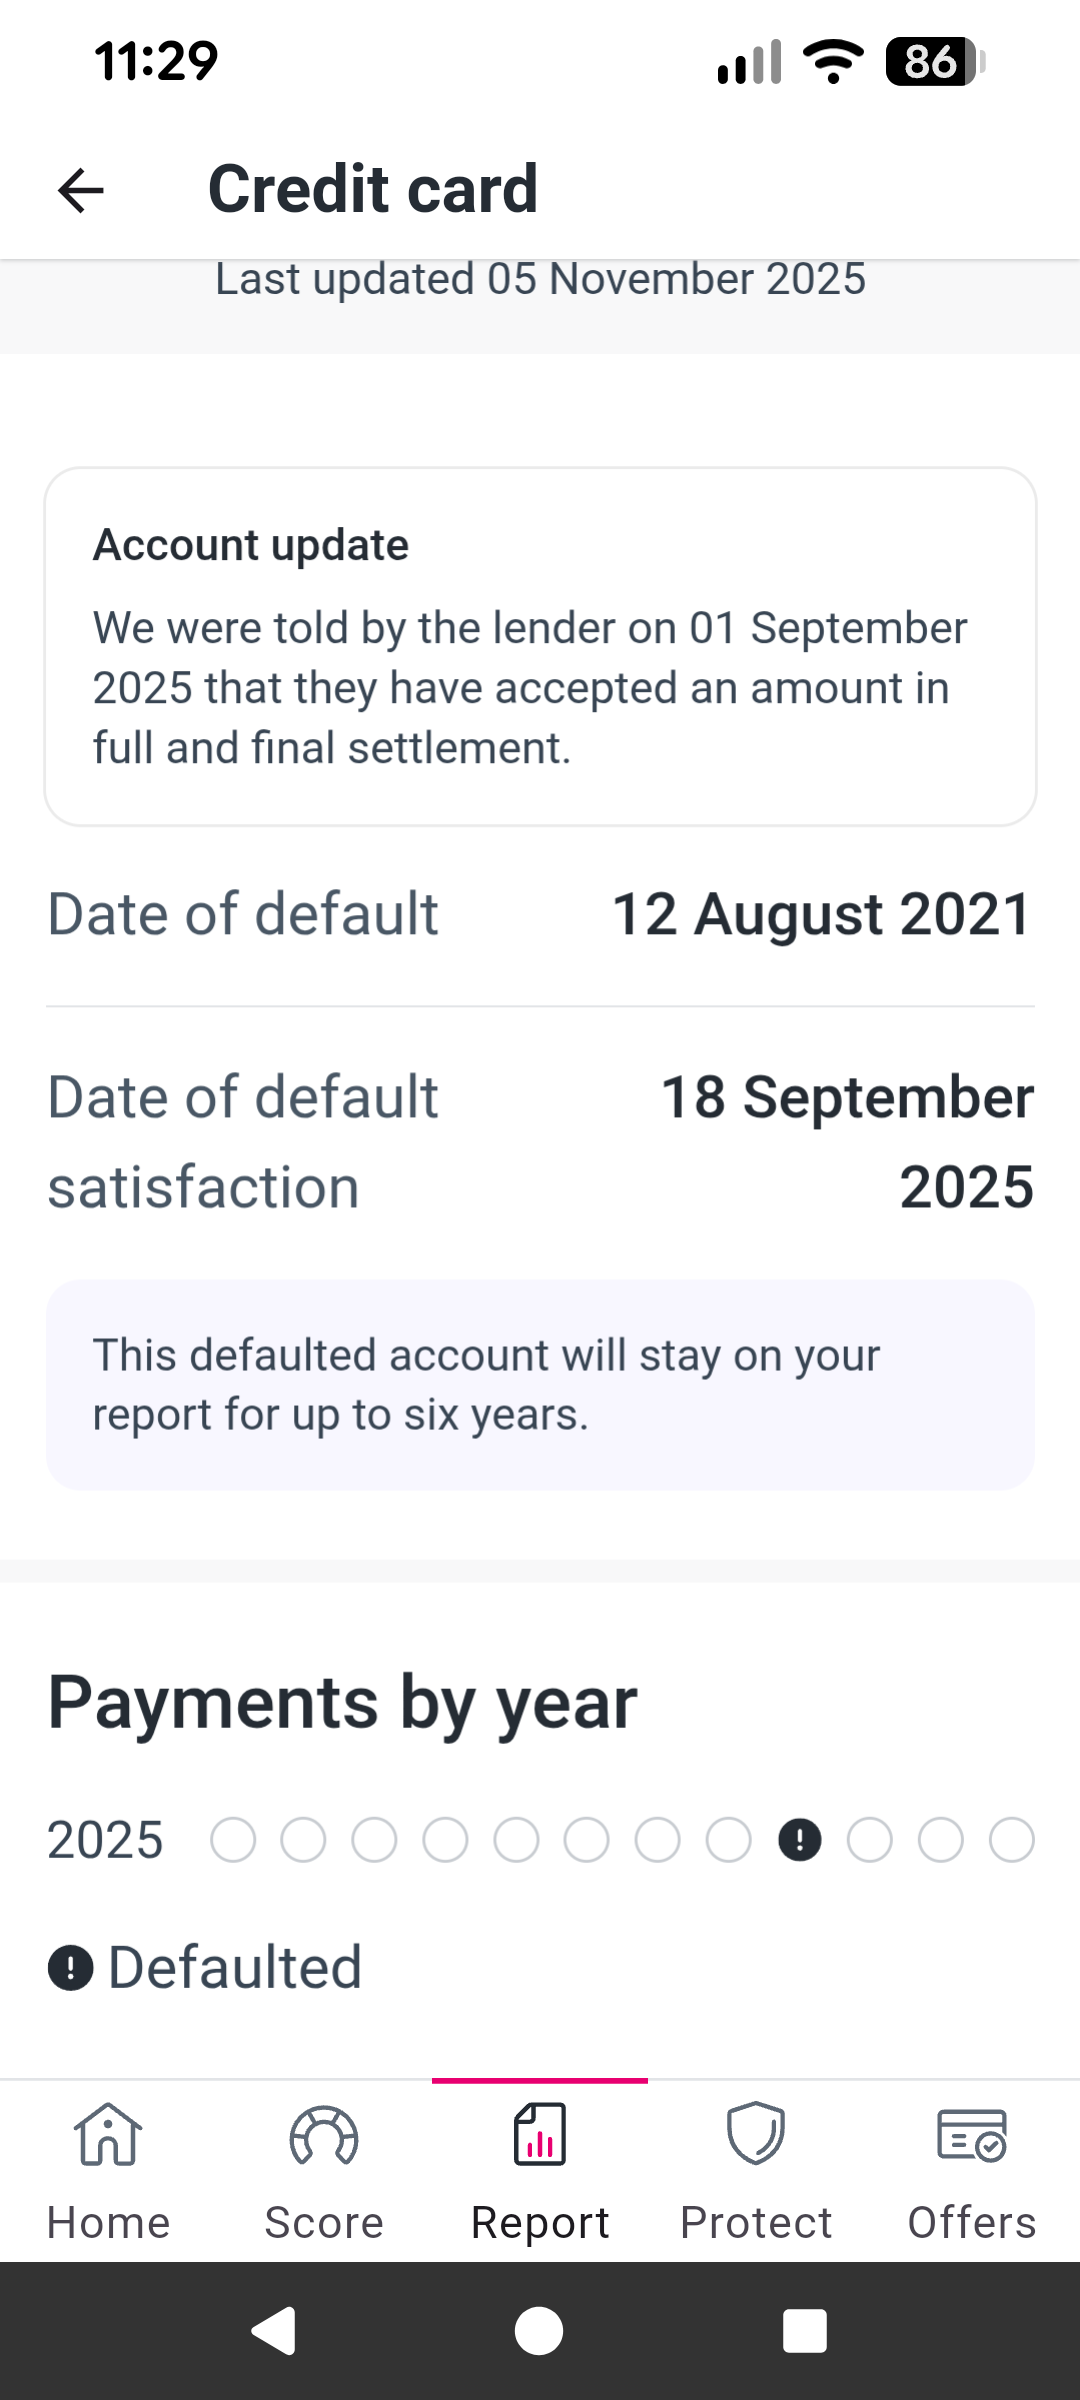Select the first 2025 payment circle

(233, 1840)
